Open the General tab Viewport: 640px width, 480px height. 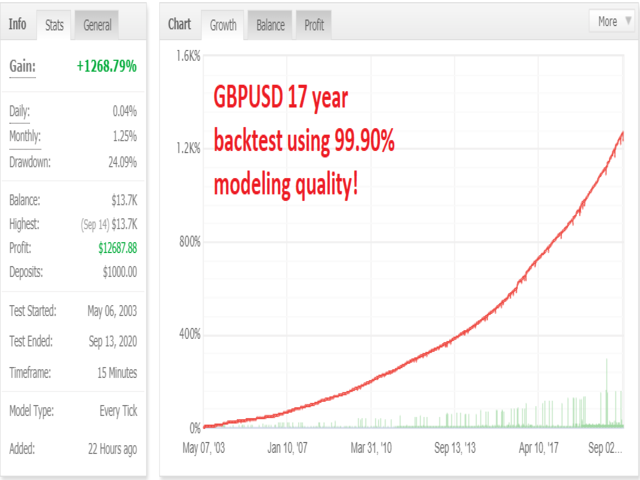click(x=97, y=25)
